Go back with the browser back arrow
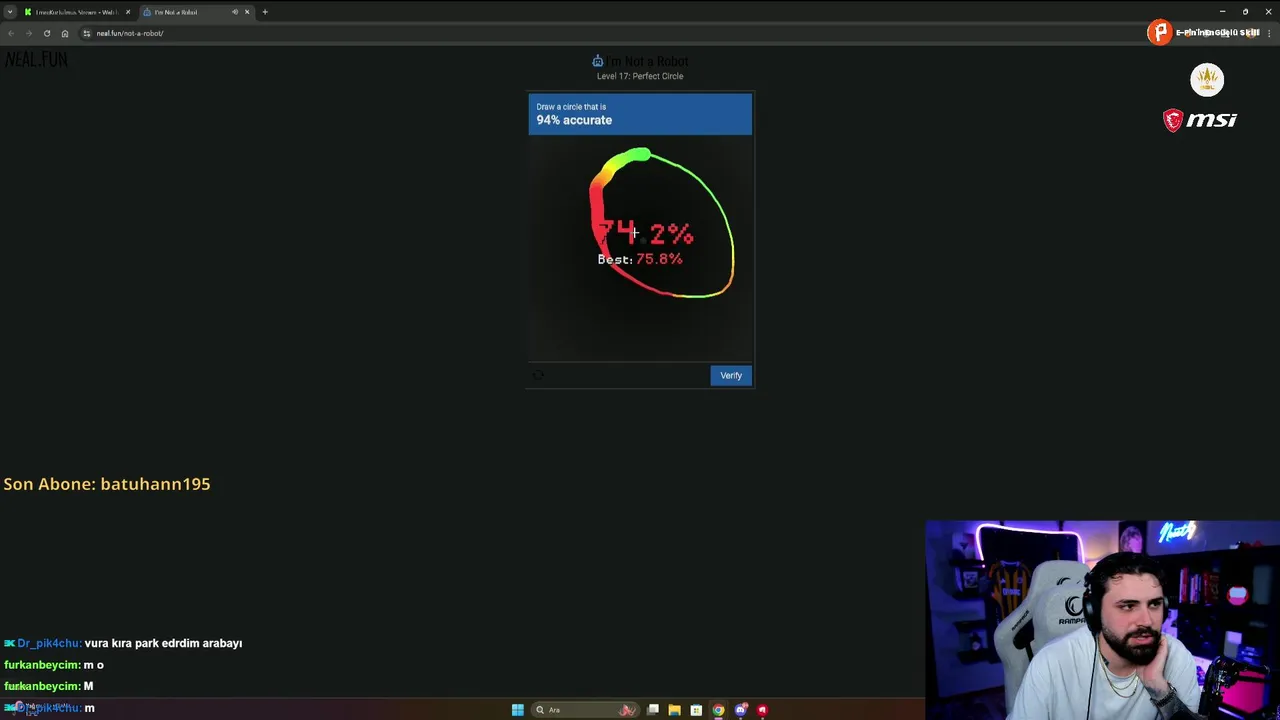This screenshot has width=1280, height=720. point(11,33)
